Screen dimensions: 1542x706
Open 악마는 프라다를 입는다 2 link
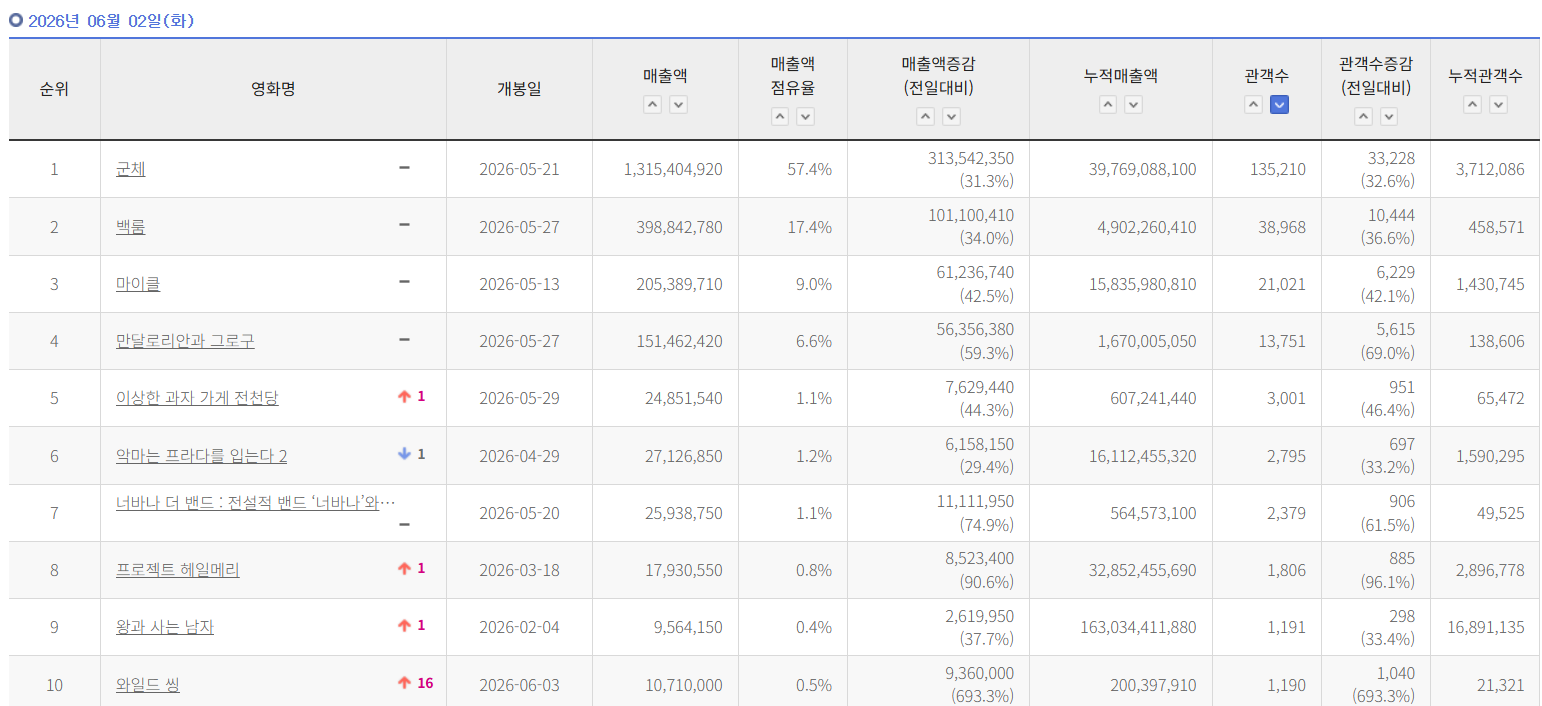pos(202,456)
